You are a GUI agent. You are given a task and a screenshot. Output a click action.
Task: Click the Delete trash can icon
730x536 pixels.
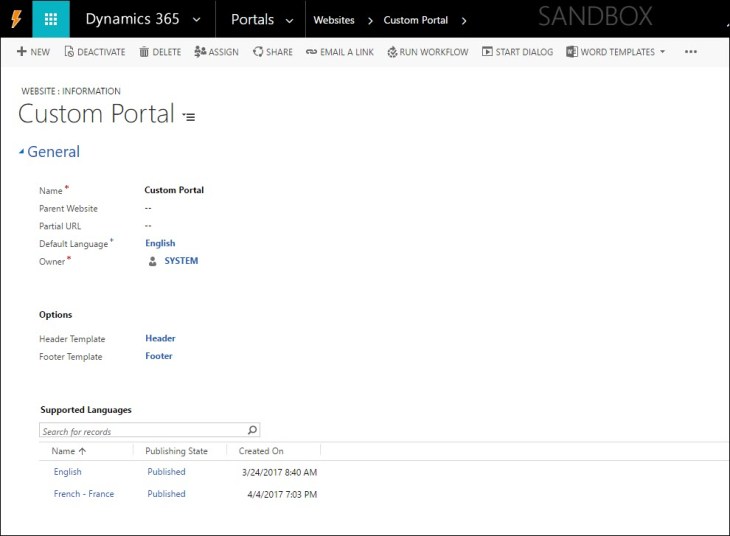144,52
